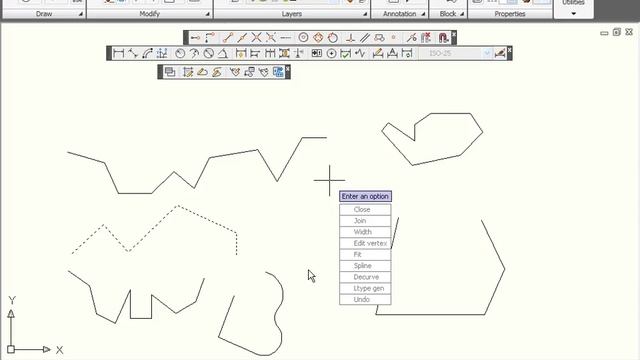640x360 pixels.
Task: Open the Tolerance tool
Action: pyautogui.click(x=317, y=53)
